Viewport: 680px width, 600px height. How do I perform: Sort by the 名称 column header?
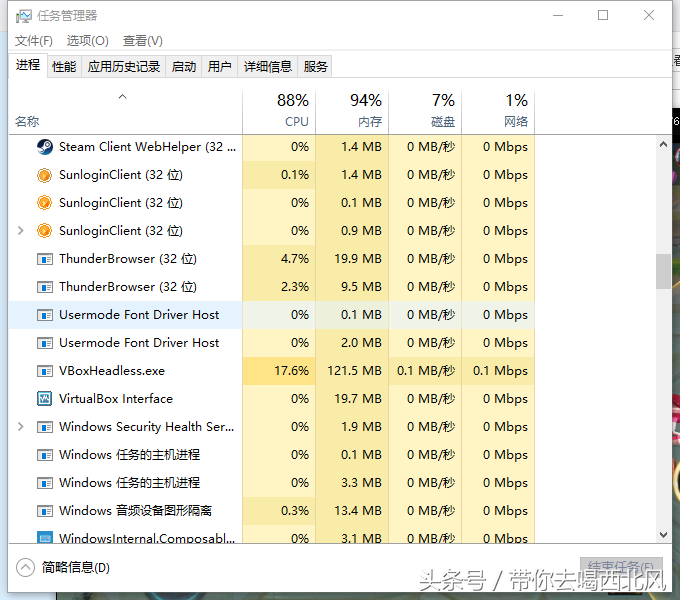click(126, 112)
